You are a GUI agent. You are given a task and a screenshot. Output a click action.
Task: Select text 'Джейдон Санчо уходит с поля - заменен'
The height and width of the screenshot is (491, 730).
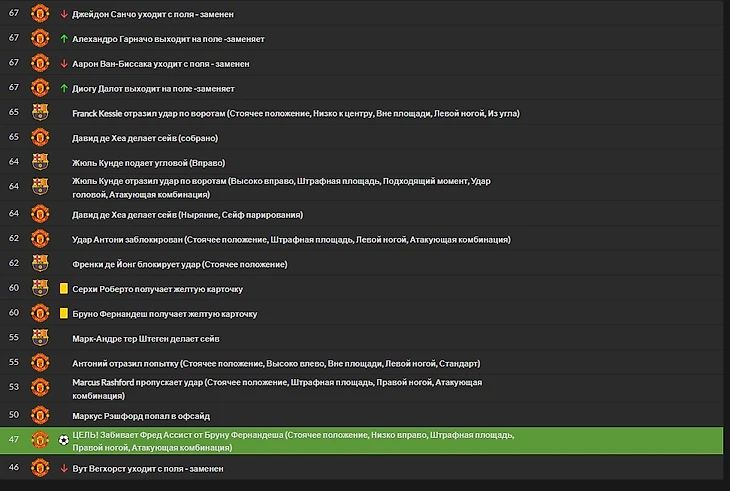pyautogui.click(x=153, y=14)
